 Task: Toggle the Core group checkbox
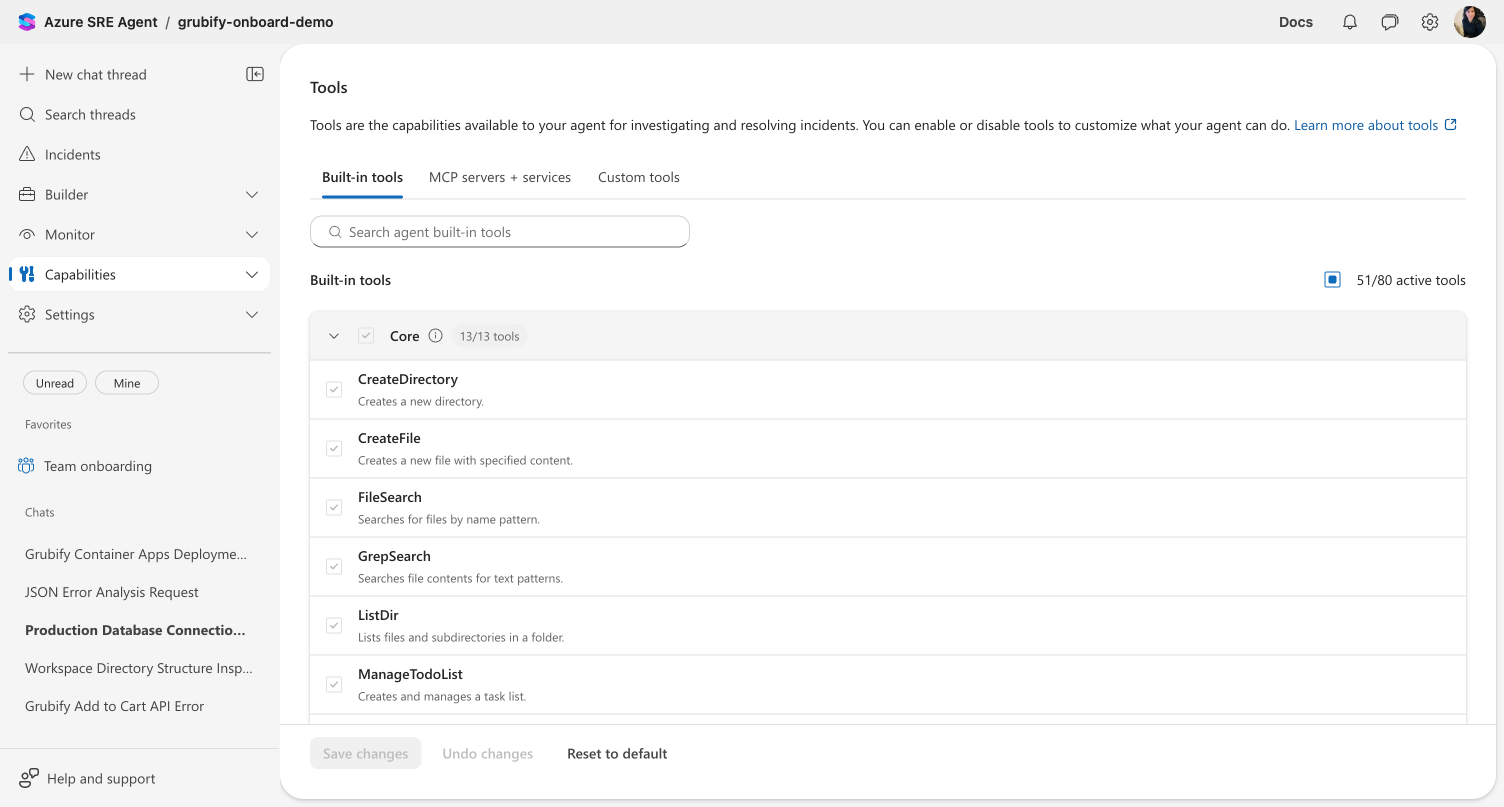[x=366, y=336]
